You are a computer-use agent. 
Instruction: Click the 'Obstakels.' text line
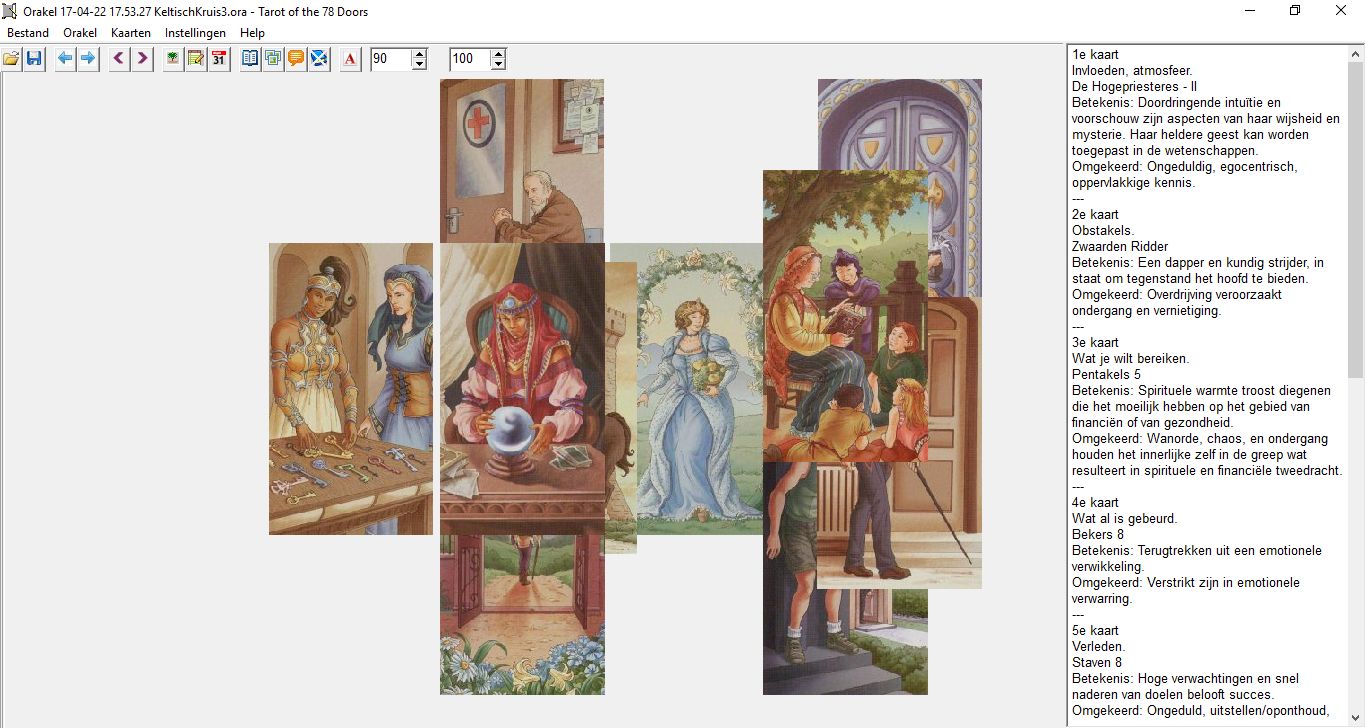[1103, 231]
